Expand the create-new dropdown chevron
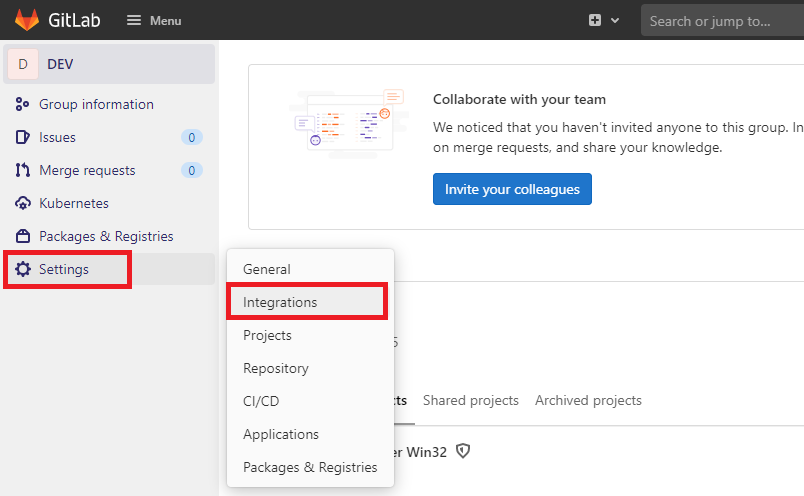This screenshot has width=804, height=496. [x=615, y=21]
